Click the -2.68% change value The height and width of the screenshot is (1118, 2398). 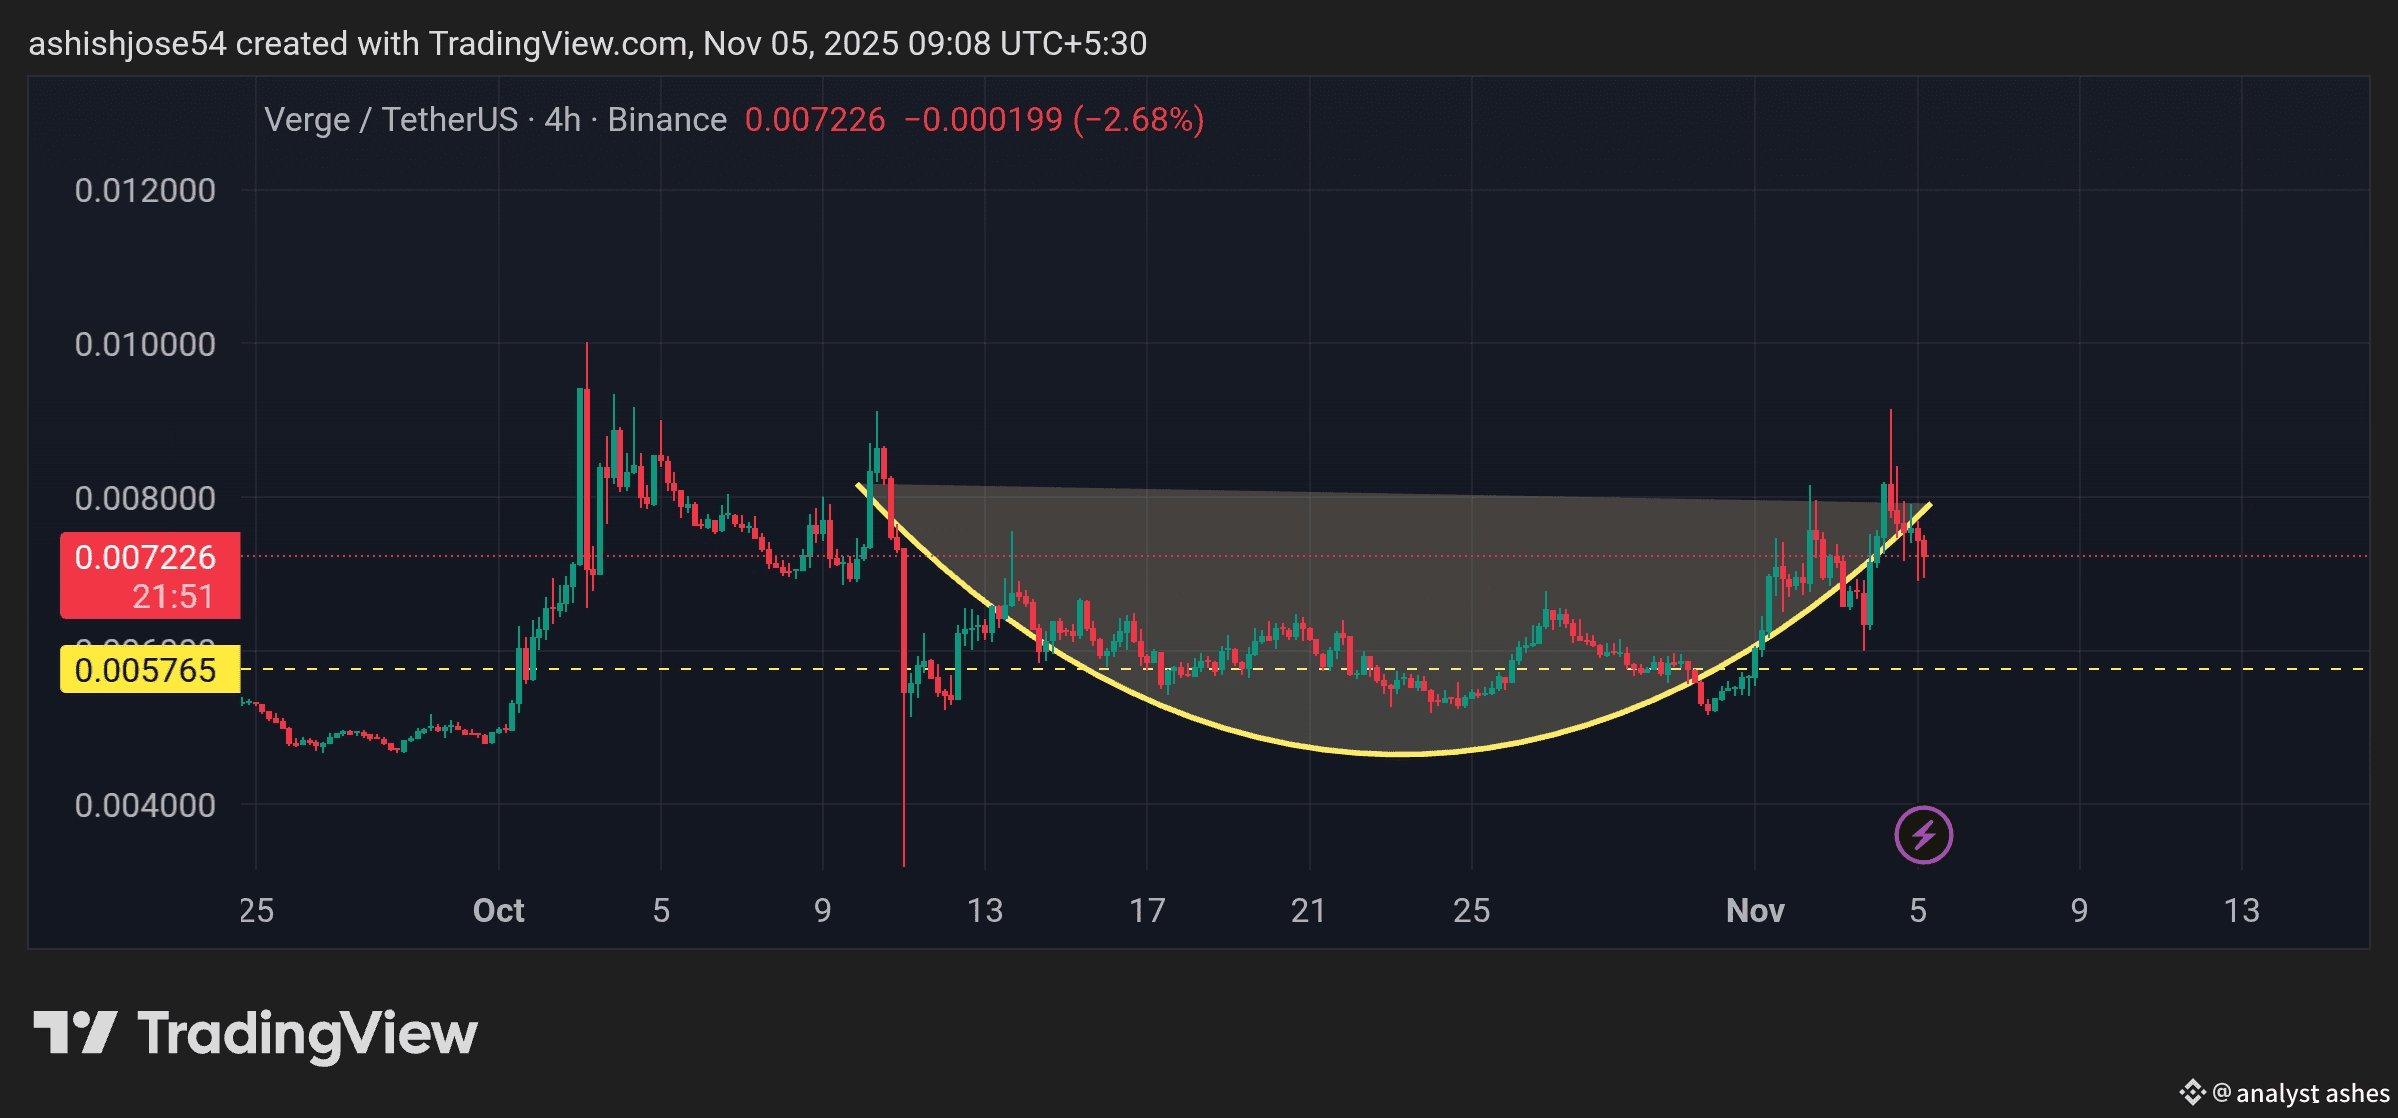1138,120
